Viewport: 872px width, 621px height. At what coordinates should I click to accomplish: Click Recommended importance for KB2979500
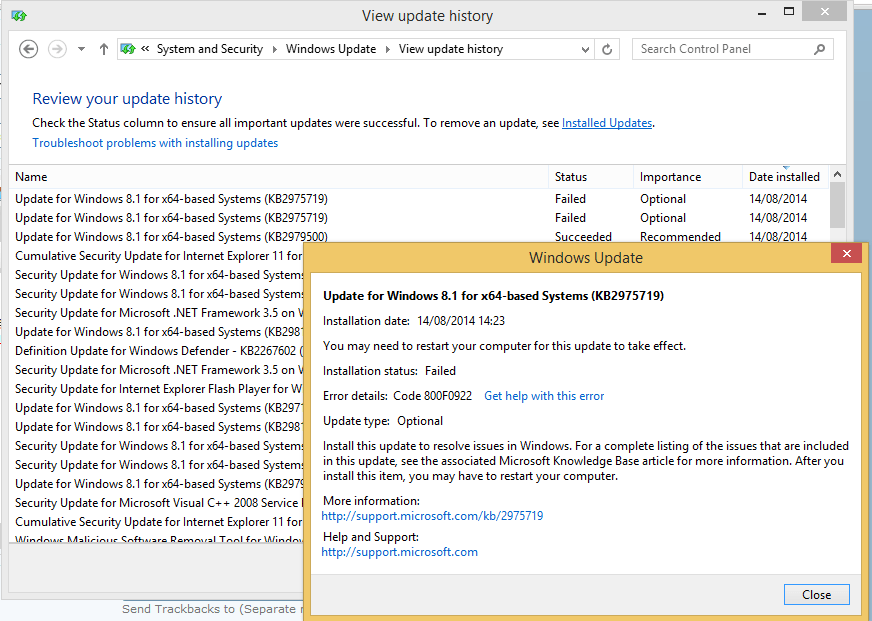pos(680,237)
